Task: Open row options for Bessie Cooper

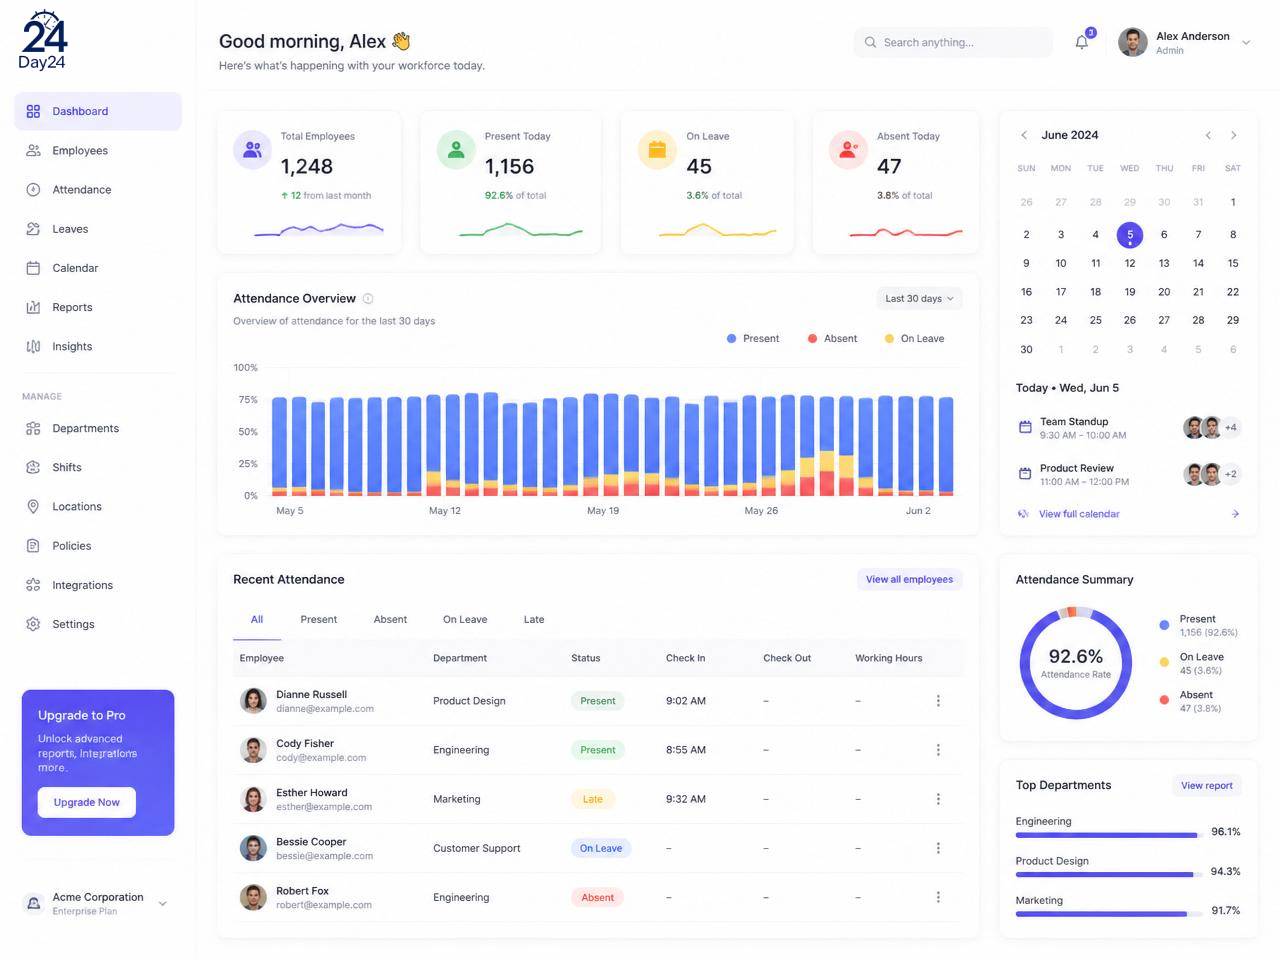Action: coord(938,848)
